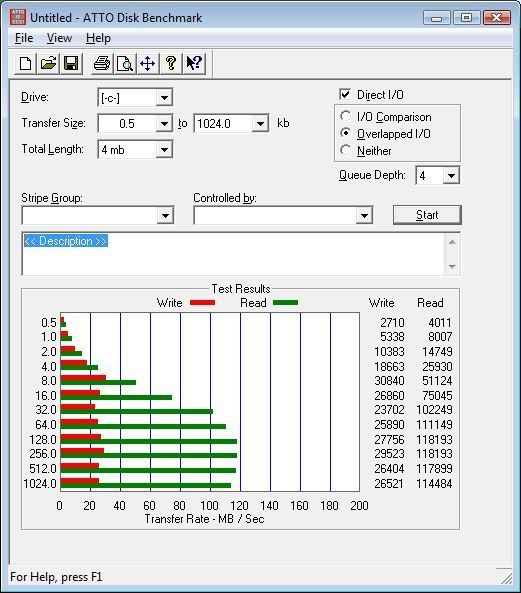Click the write value 26521
Image resolution: width=521 pixels, height=593 pixels.
(x=389, y=483)
